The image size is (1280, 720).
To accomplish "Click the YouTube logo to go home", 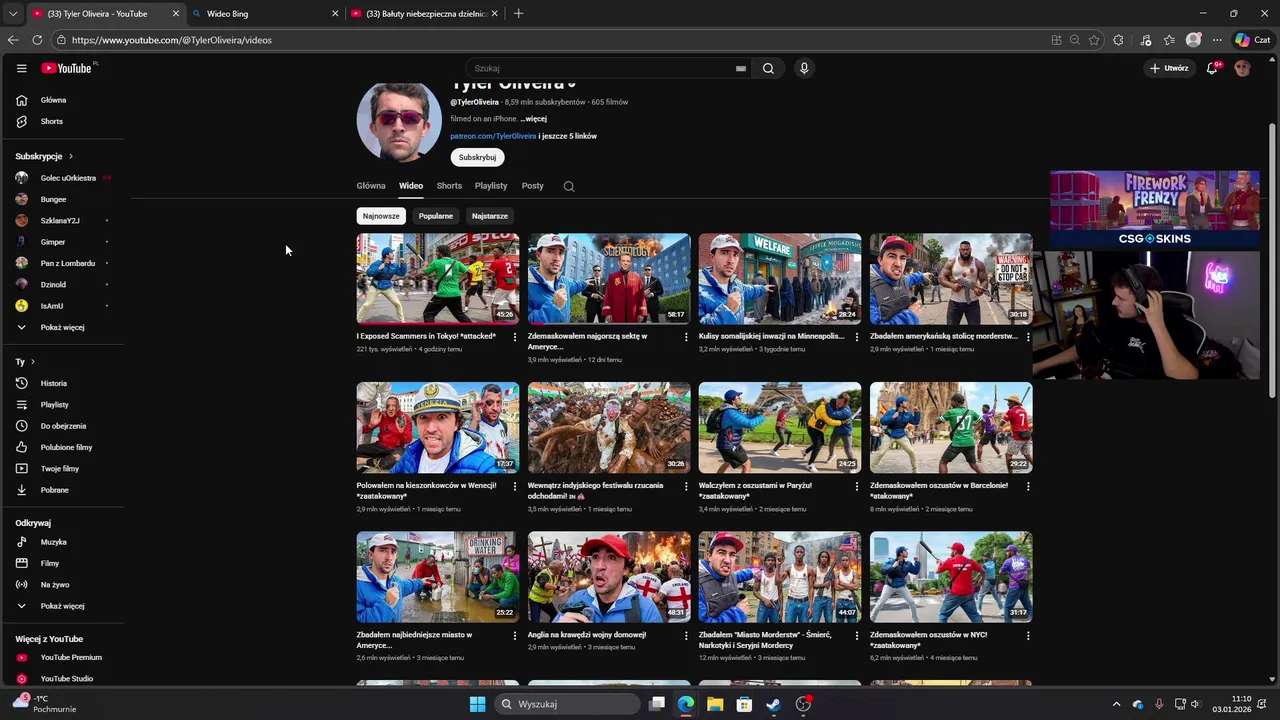I will [66, 68].
